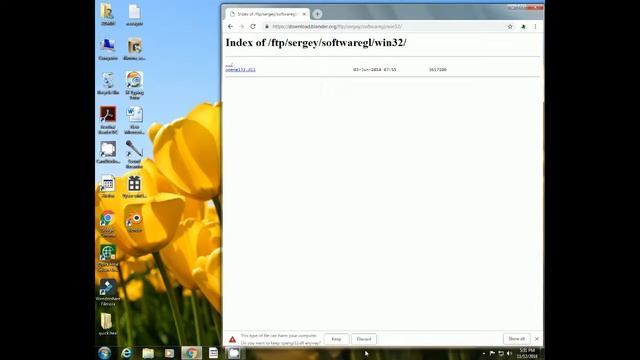Screen dimensions: 640x360
Task: Launch the Google Chrome desktop shortcut
Action: point(107,224)
